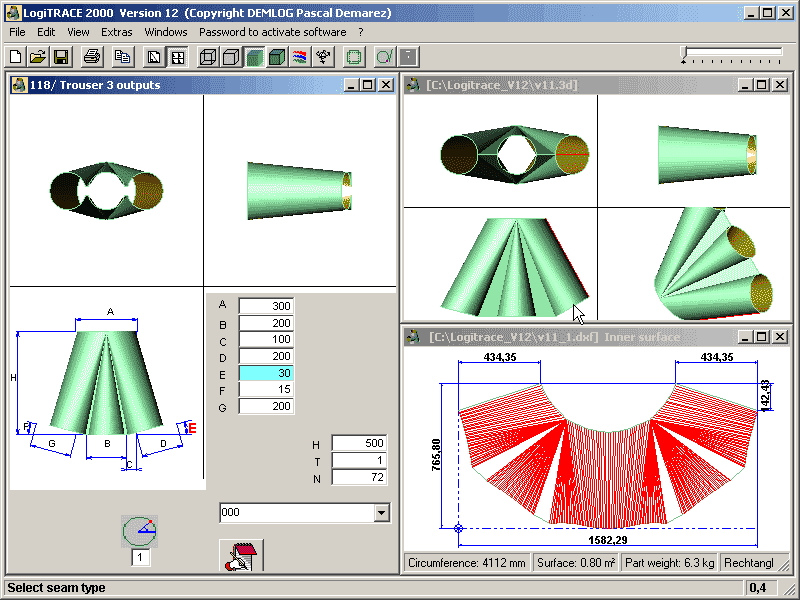
Task: Click the 3D axes rotation icon
Action: click(323, 57)
